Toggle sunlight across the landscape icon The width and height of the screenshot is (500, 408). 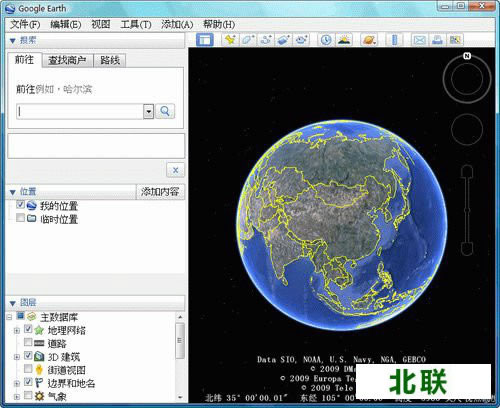pos(344,40)
